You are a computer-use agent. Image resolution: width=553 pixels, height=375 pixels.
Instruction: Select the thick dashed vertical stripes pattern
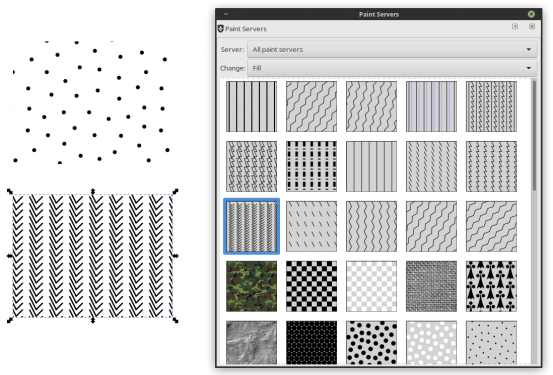coord(311,167)
